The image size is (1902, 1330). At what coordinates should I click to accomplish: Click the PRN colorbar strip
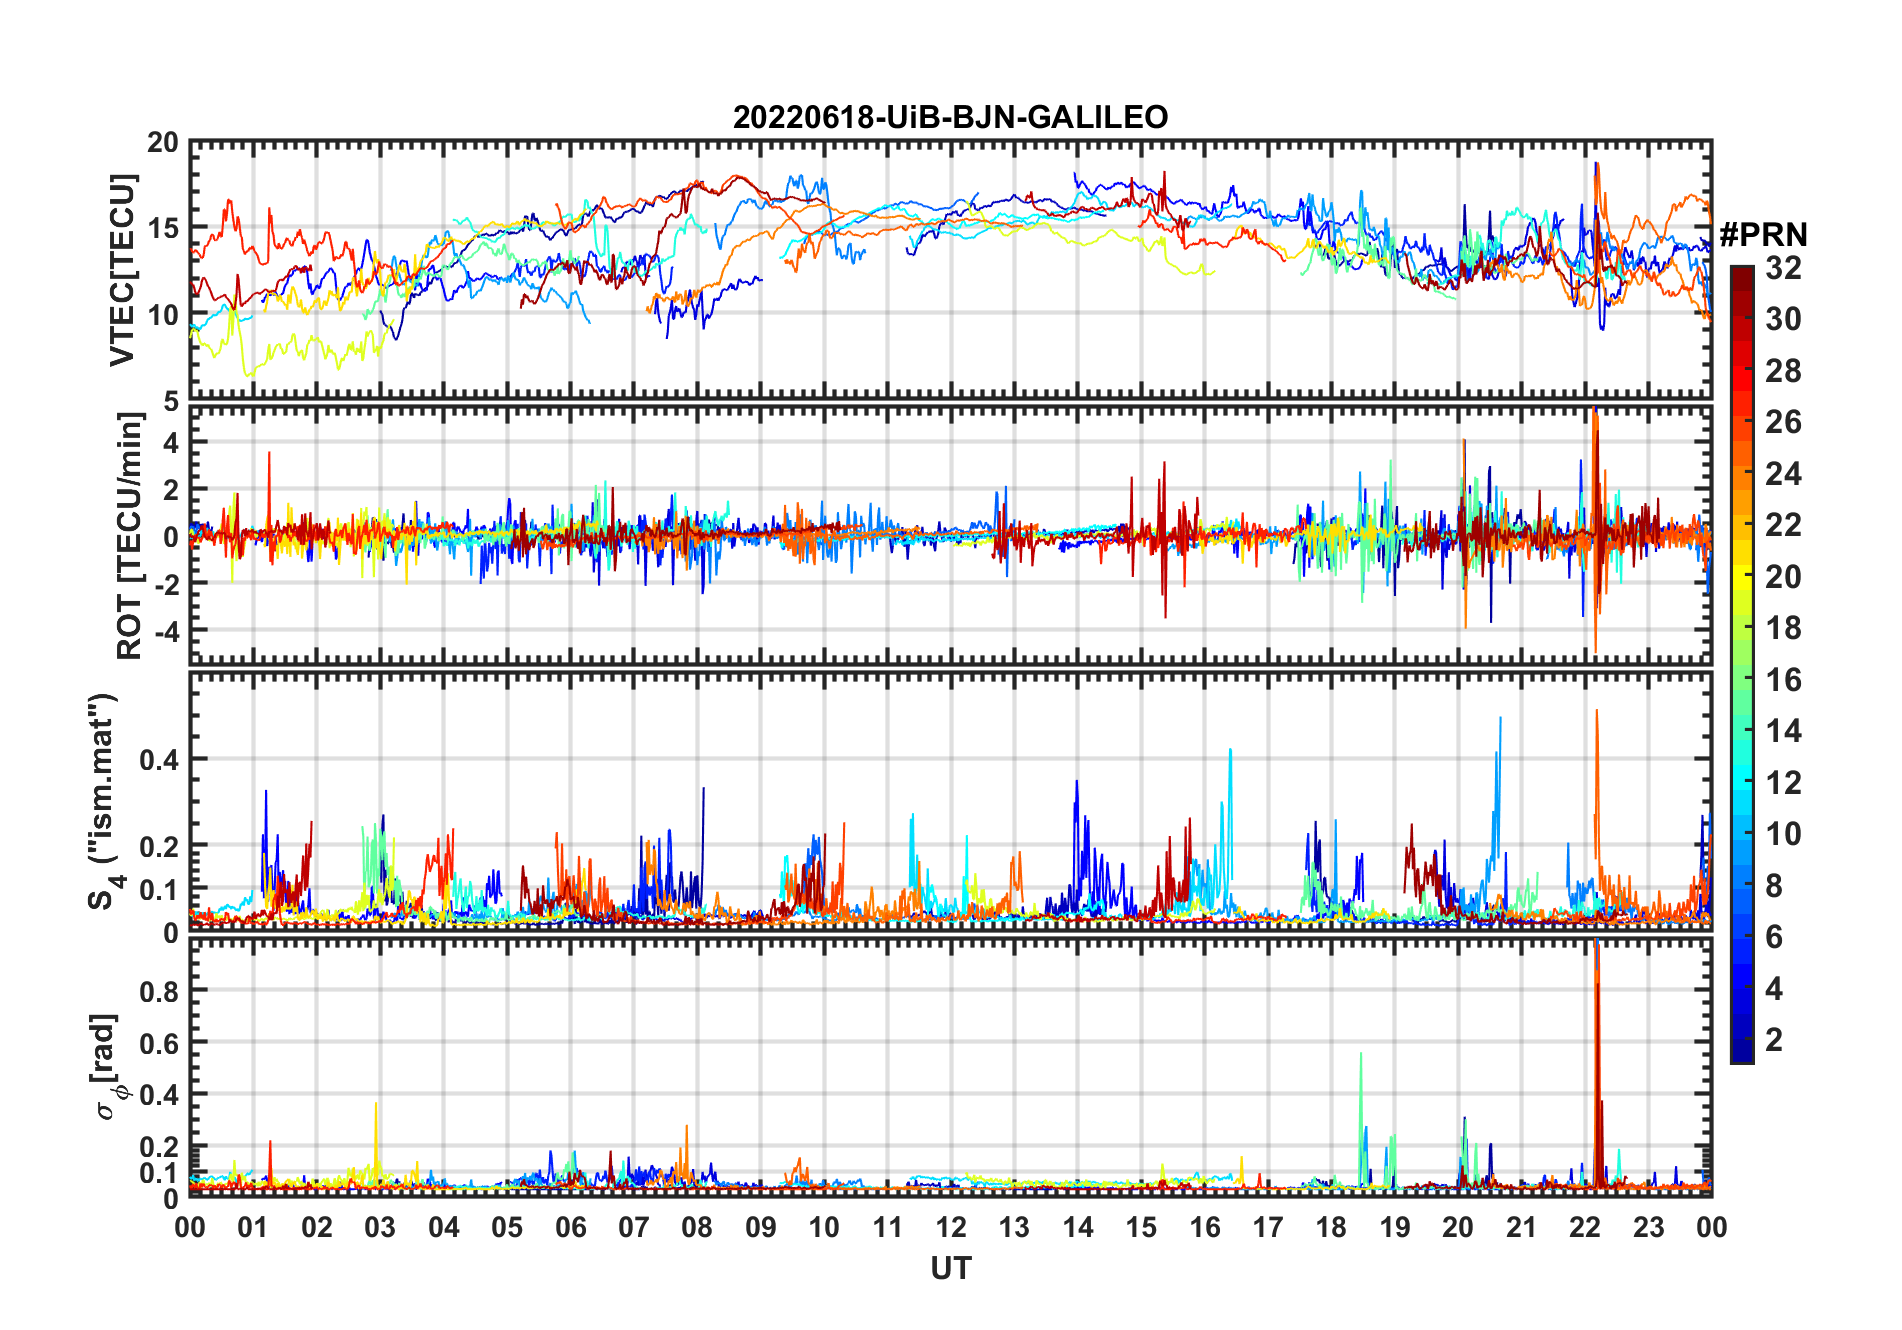coord(1741,664)
